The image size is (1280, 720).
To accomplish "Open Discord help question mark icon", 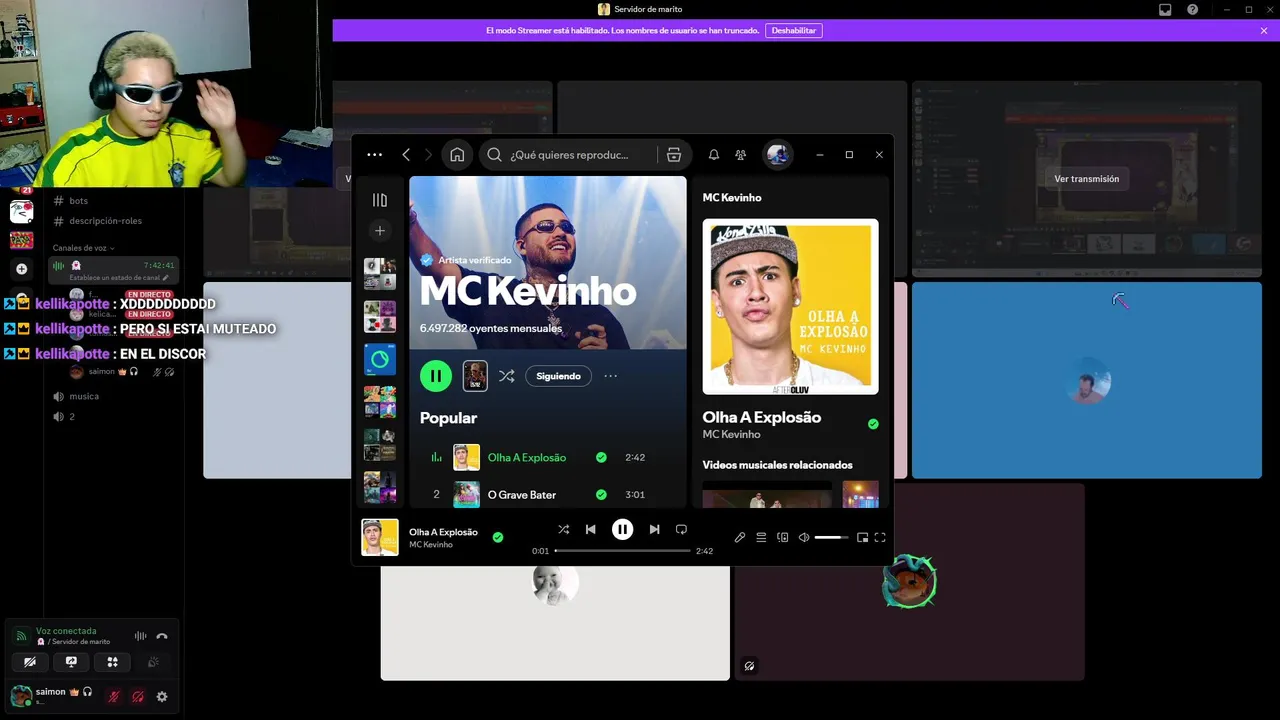I will pos(1193,9).
